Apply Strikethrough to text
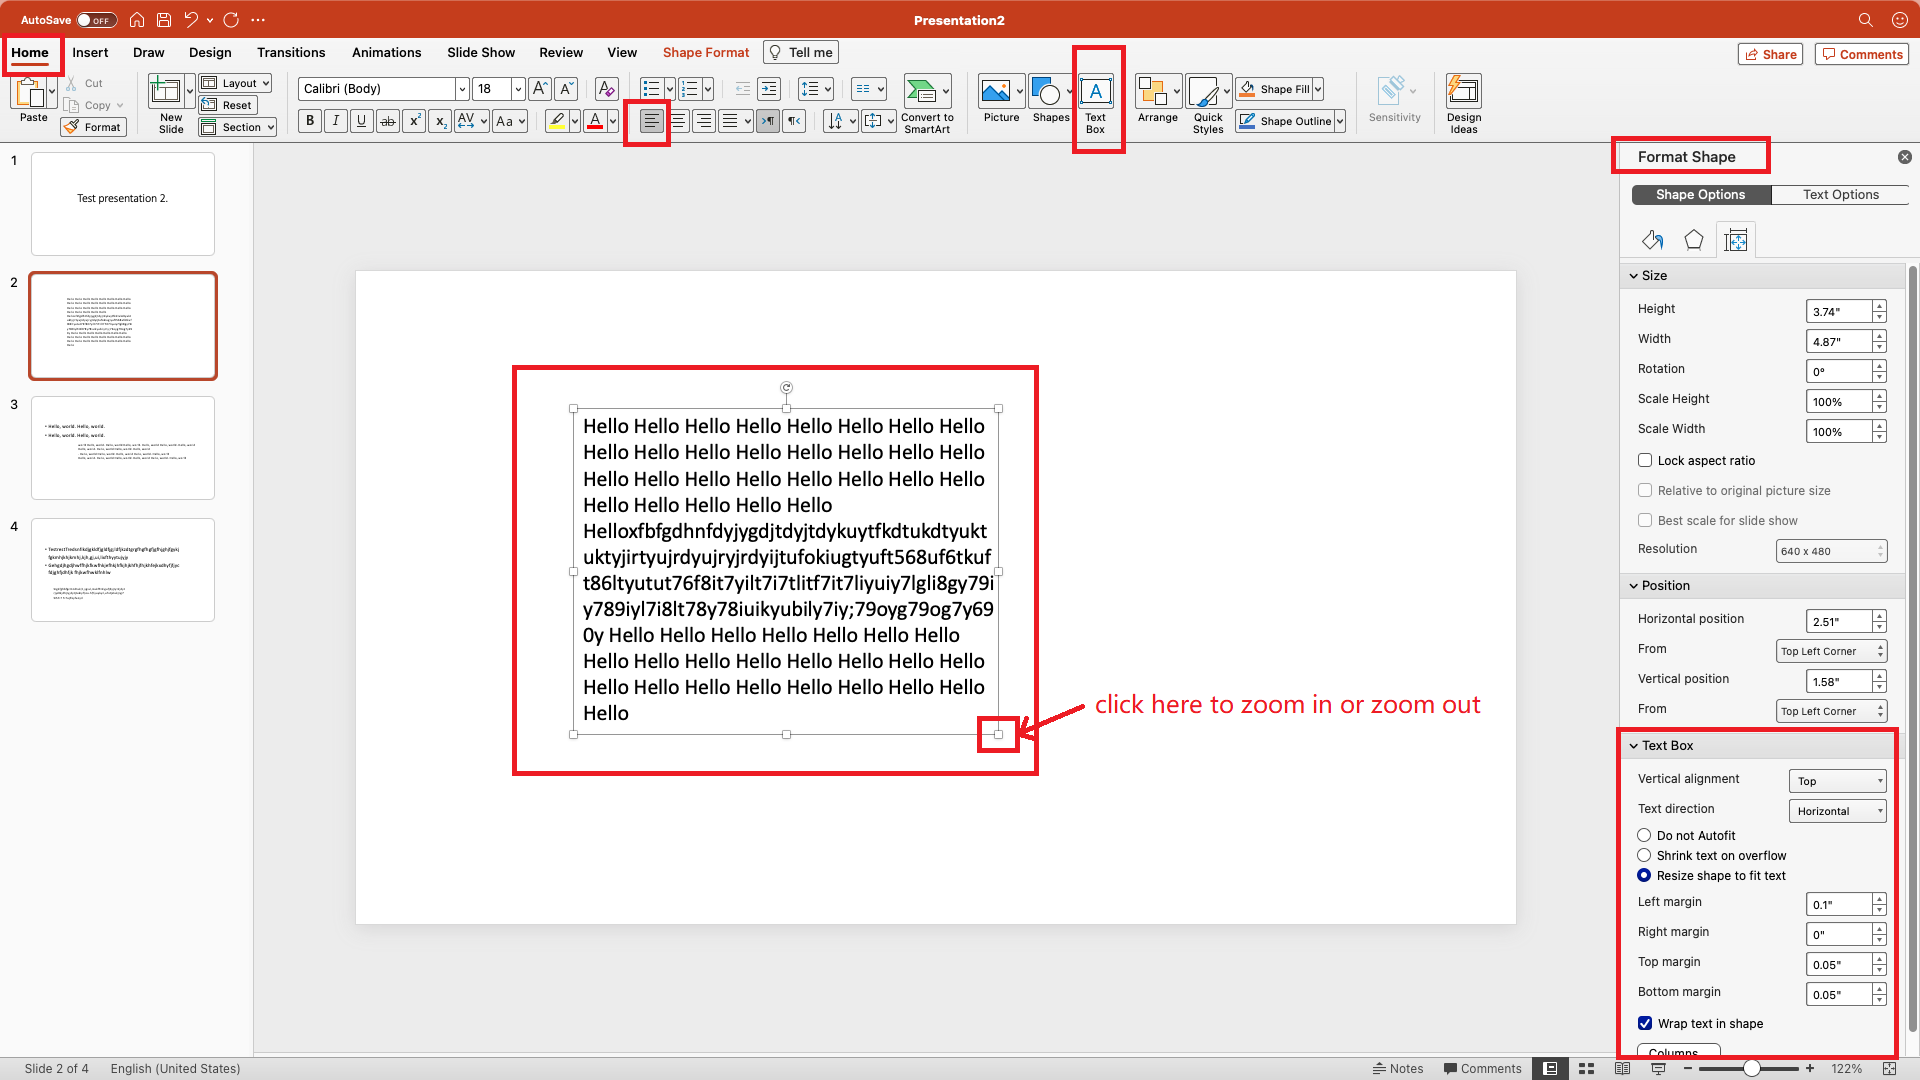 pyautogui.click(x=388, y=121)
